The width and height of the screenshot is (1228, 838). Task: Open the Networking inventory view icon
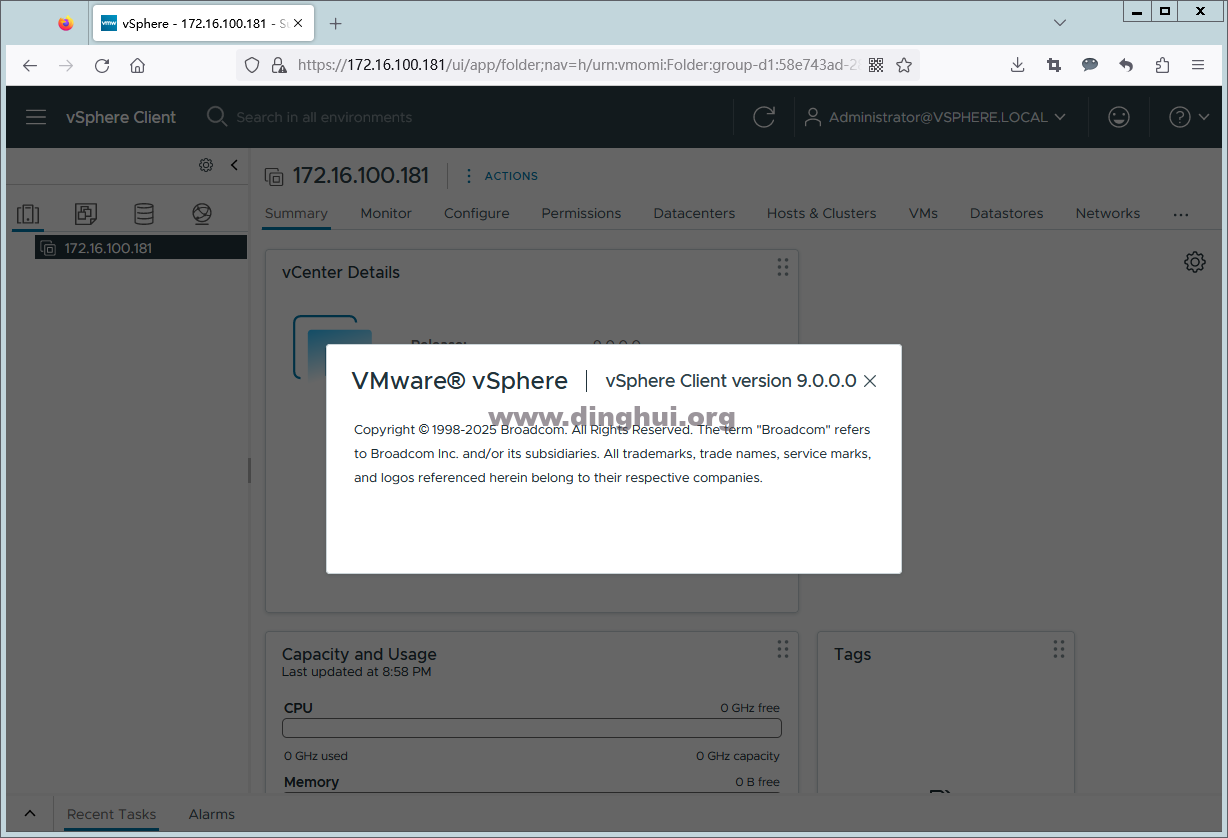click(x=202, y=213)
